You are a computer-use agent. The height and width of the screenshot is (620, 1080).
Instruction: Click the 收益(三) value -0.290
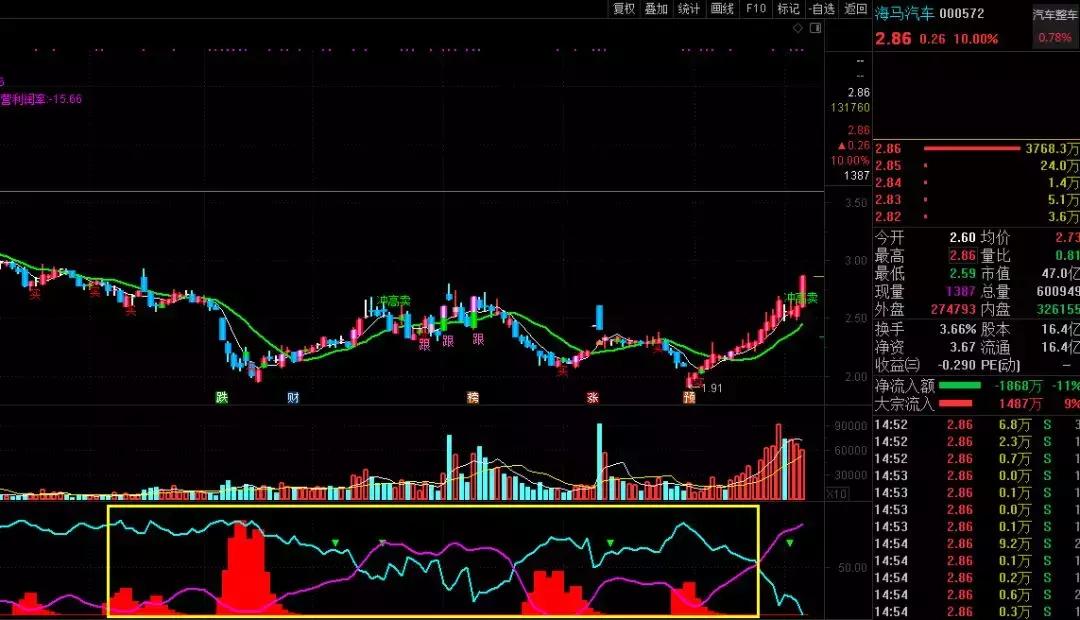pyautogui.click(x=956, y=365)
